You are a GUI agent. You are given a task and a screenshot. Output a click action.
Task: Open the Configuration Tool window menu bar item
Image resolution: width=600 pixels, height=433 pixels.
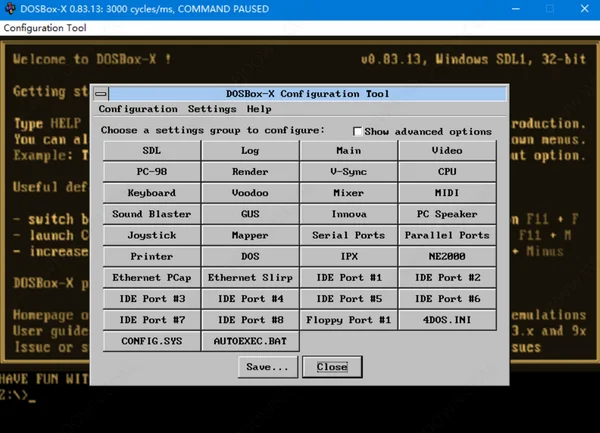click(45, 28)
